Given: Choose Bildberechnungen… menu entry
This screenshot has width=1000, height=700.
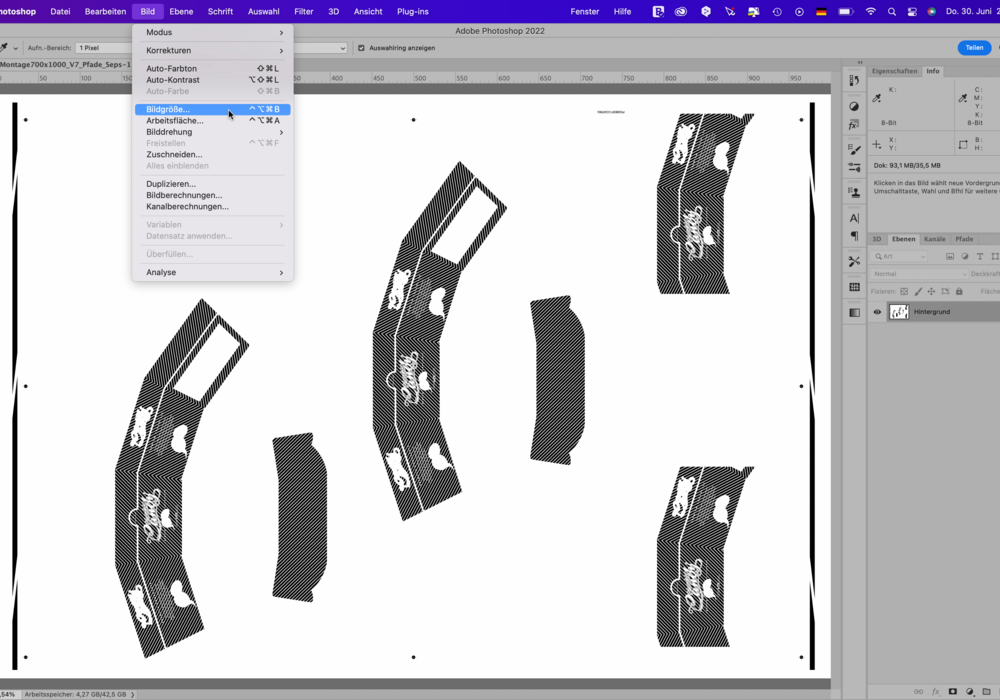Looking at the screenshot, I should pyautogui.click(x=212, y=195).
